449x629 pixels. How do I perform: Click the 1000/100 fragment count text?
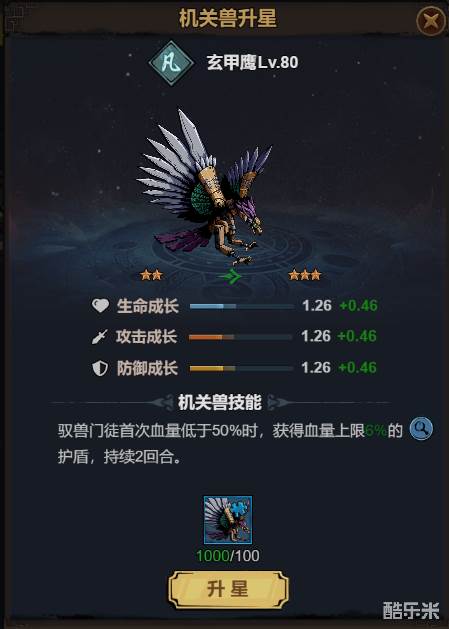pyautogui.click(x=228, y=556)
